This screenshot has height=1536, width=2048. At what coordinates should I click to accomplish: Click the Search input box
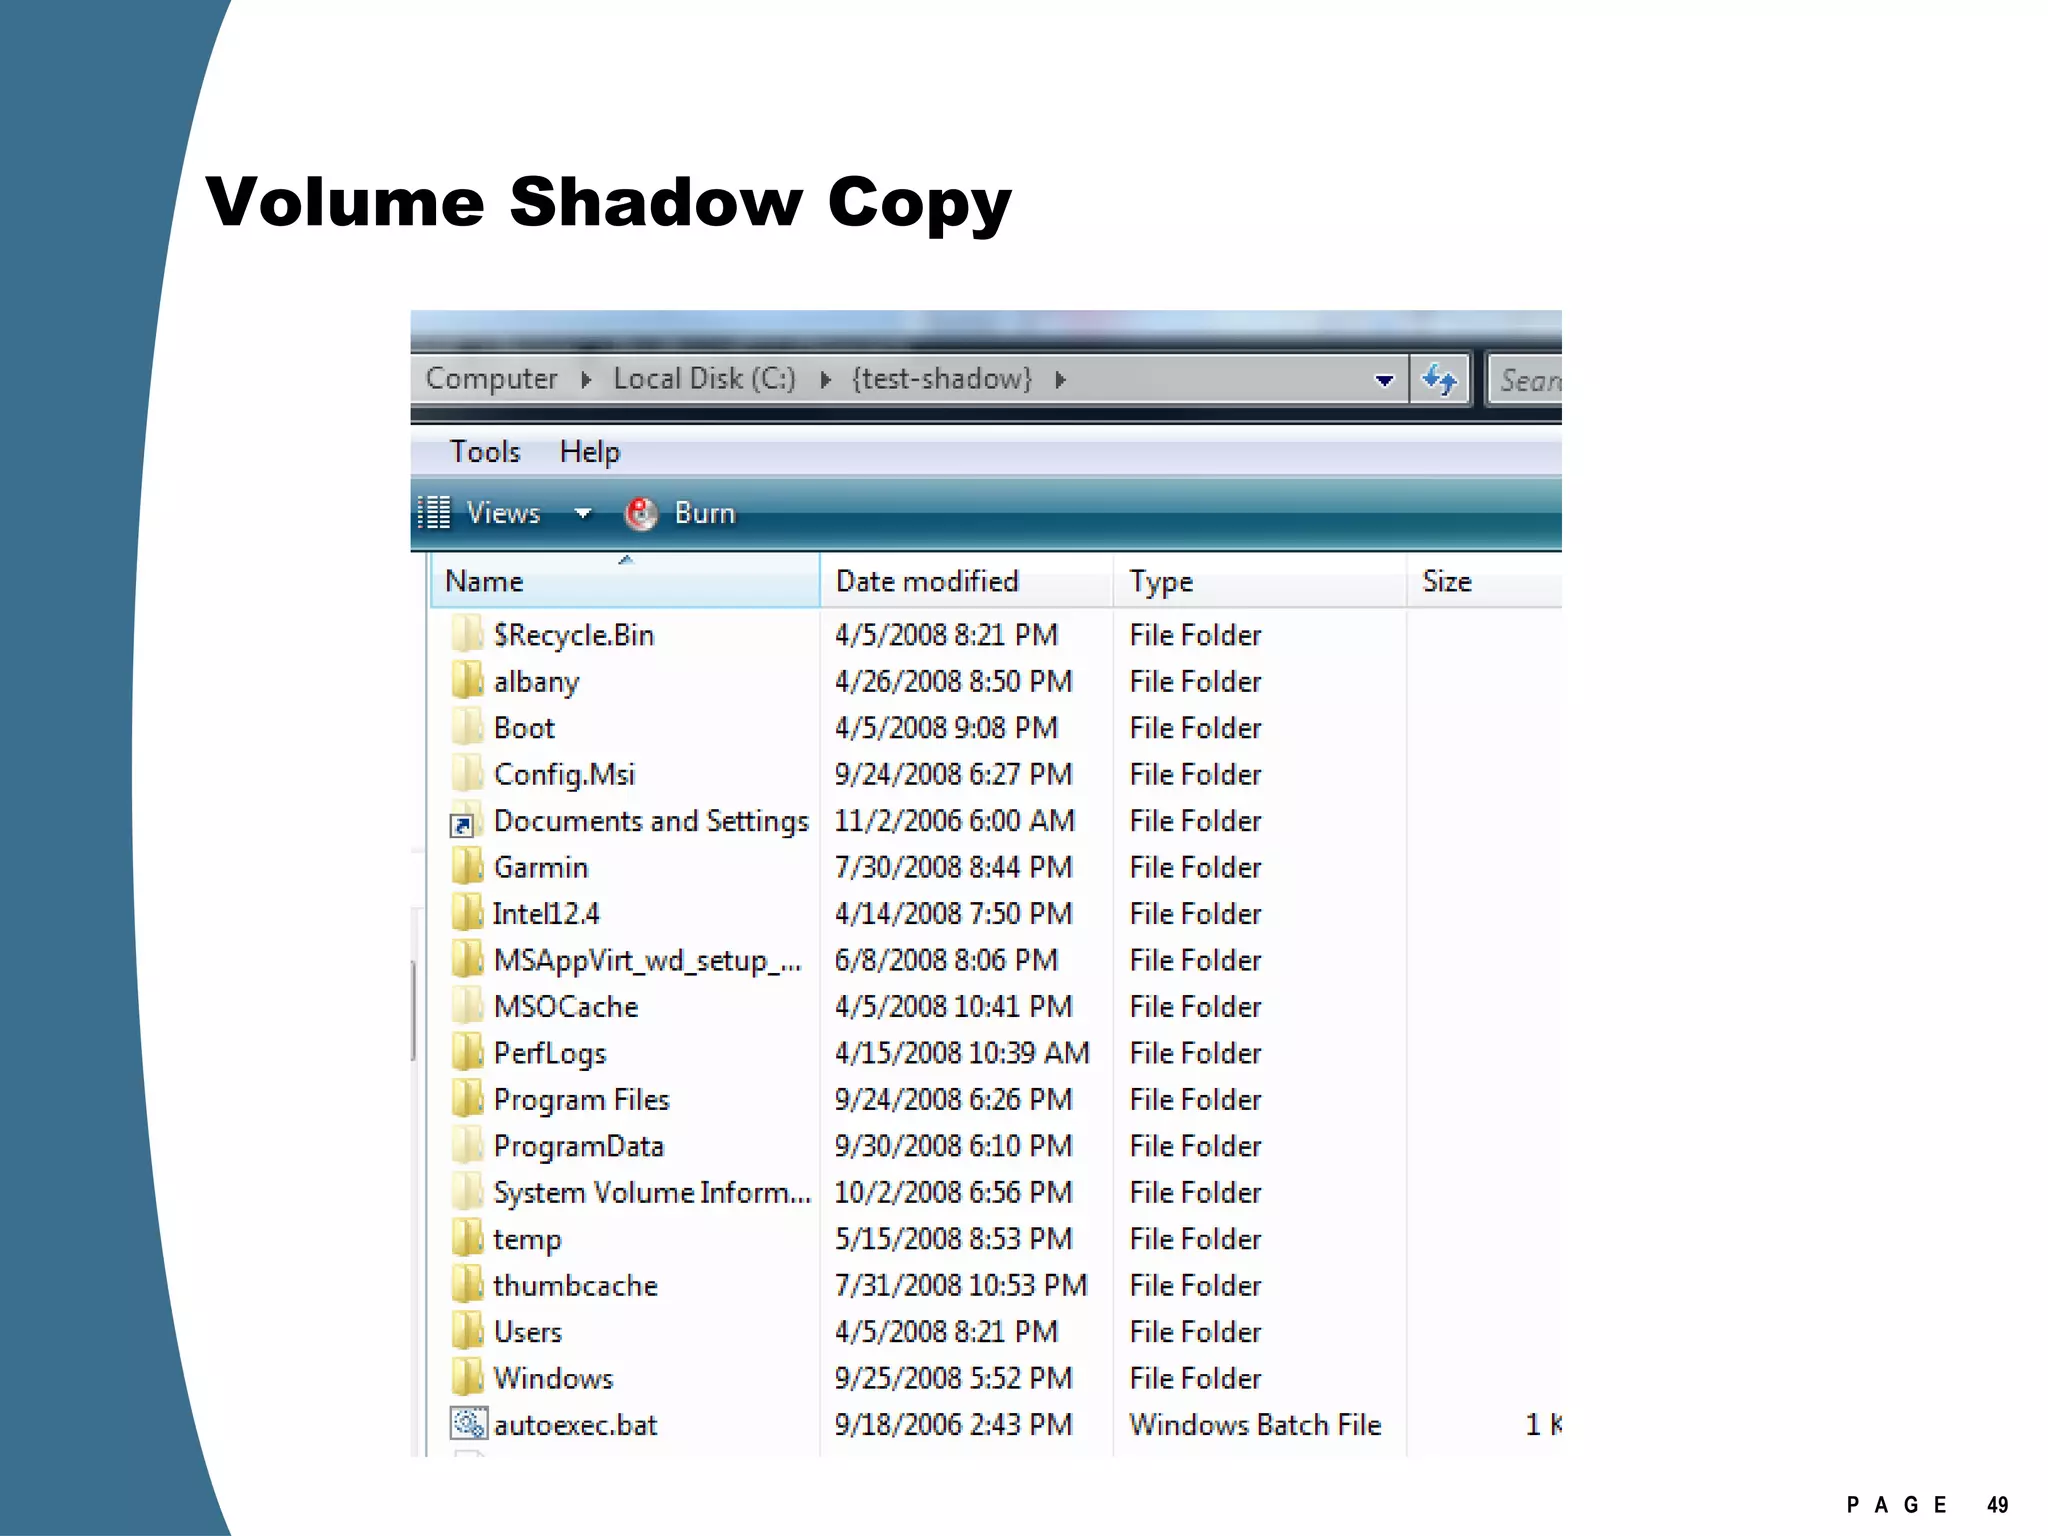click(1525, 380)
